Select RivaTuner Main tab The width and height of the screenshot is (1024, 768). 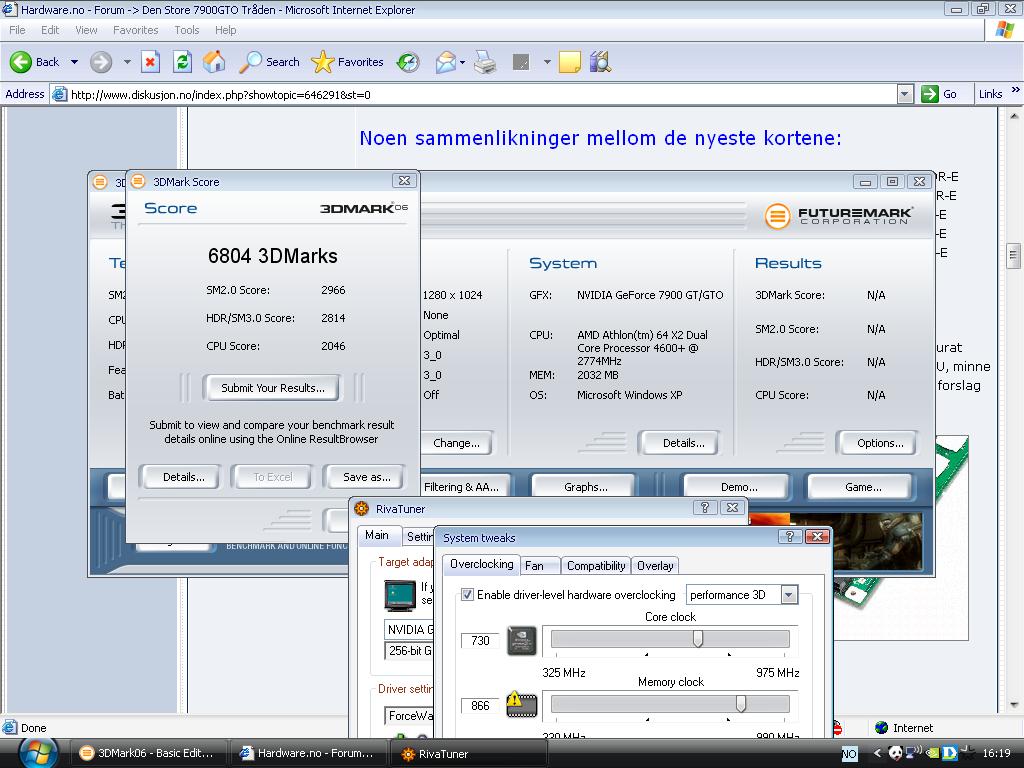[377, 535]
